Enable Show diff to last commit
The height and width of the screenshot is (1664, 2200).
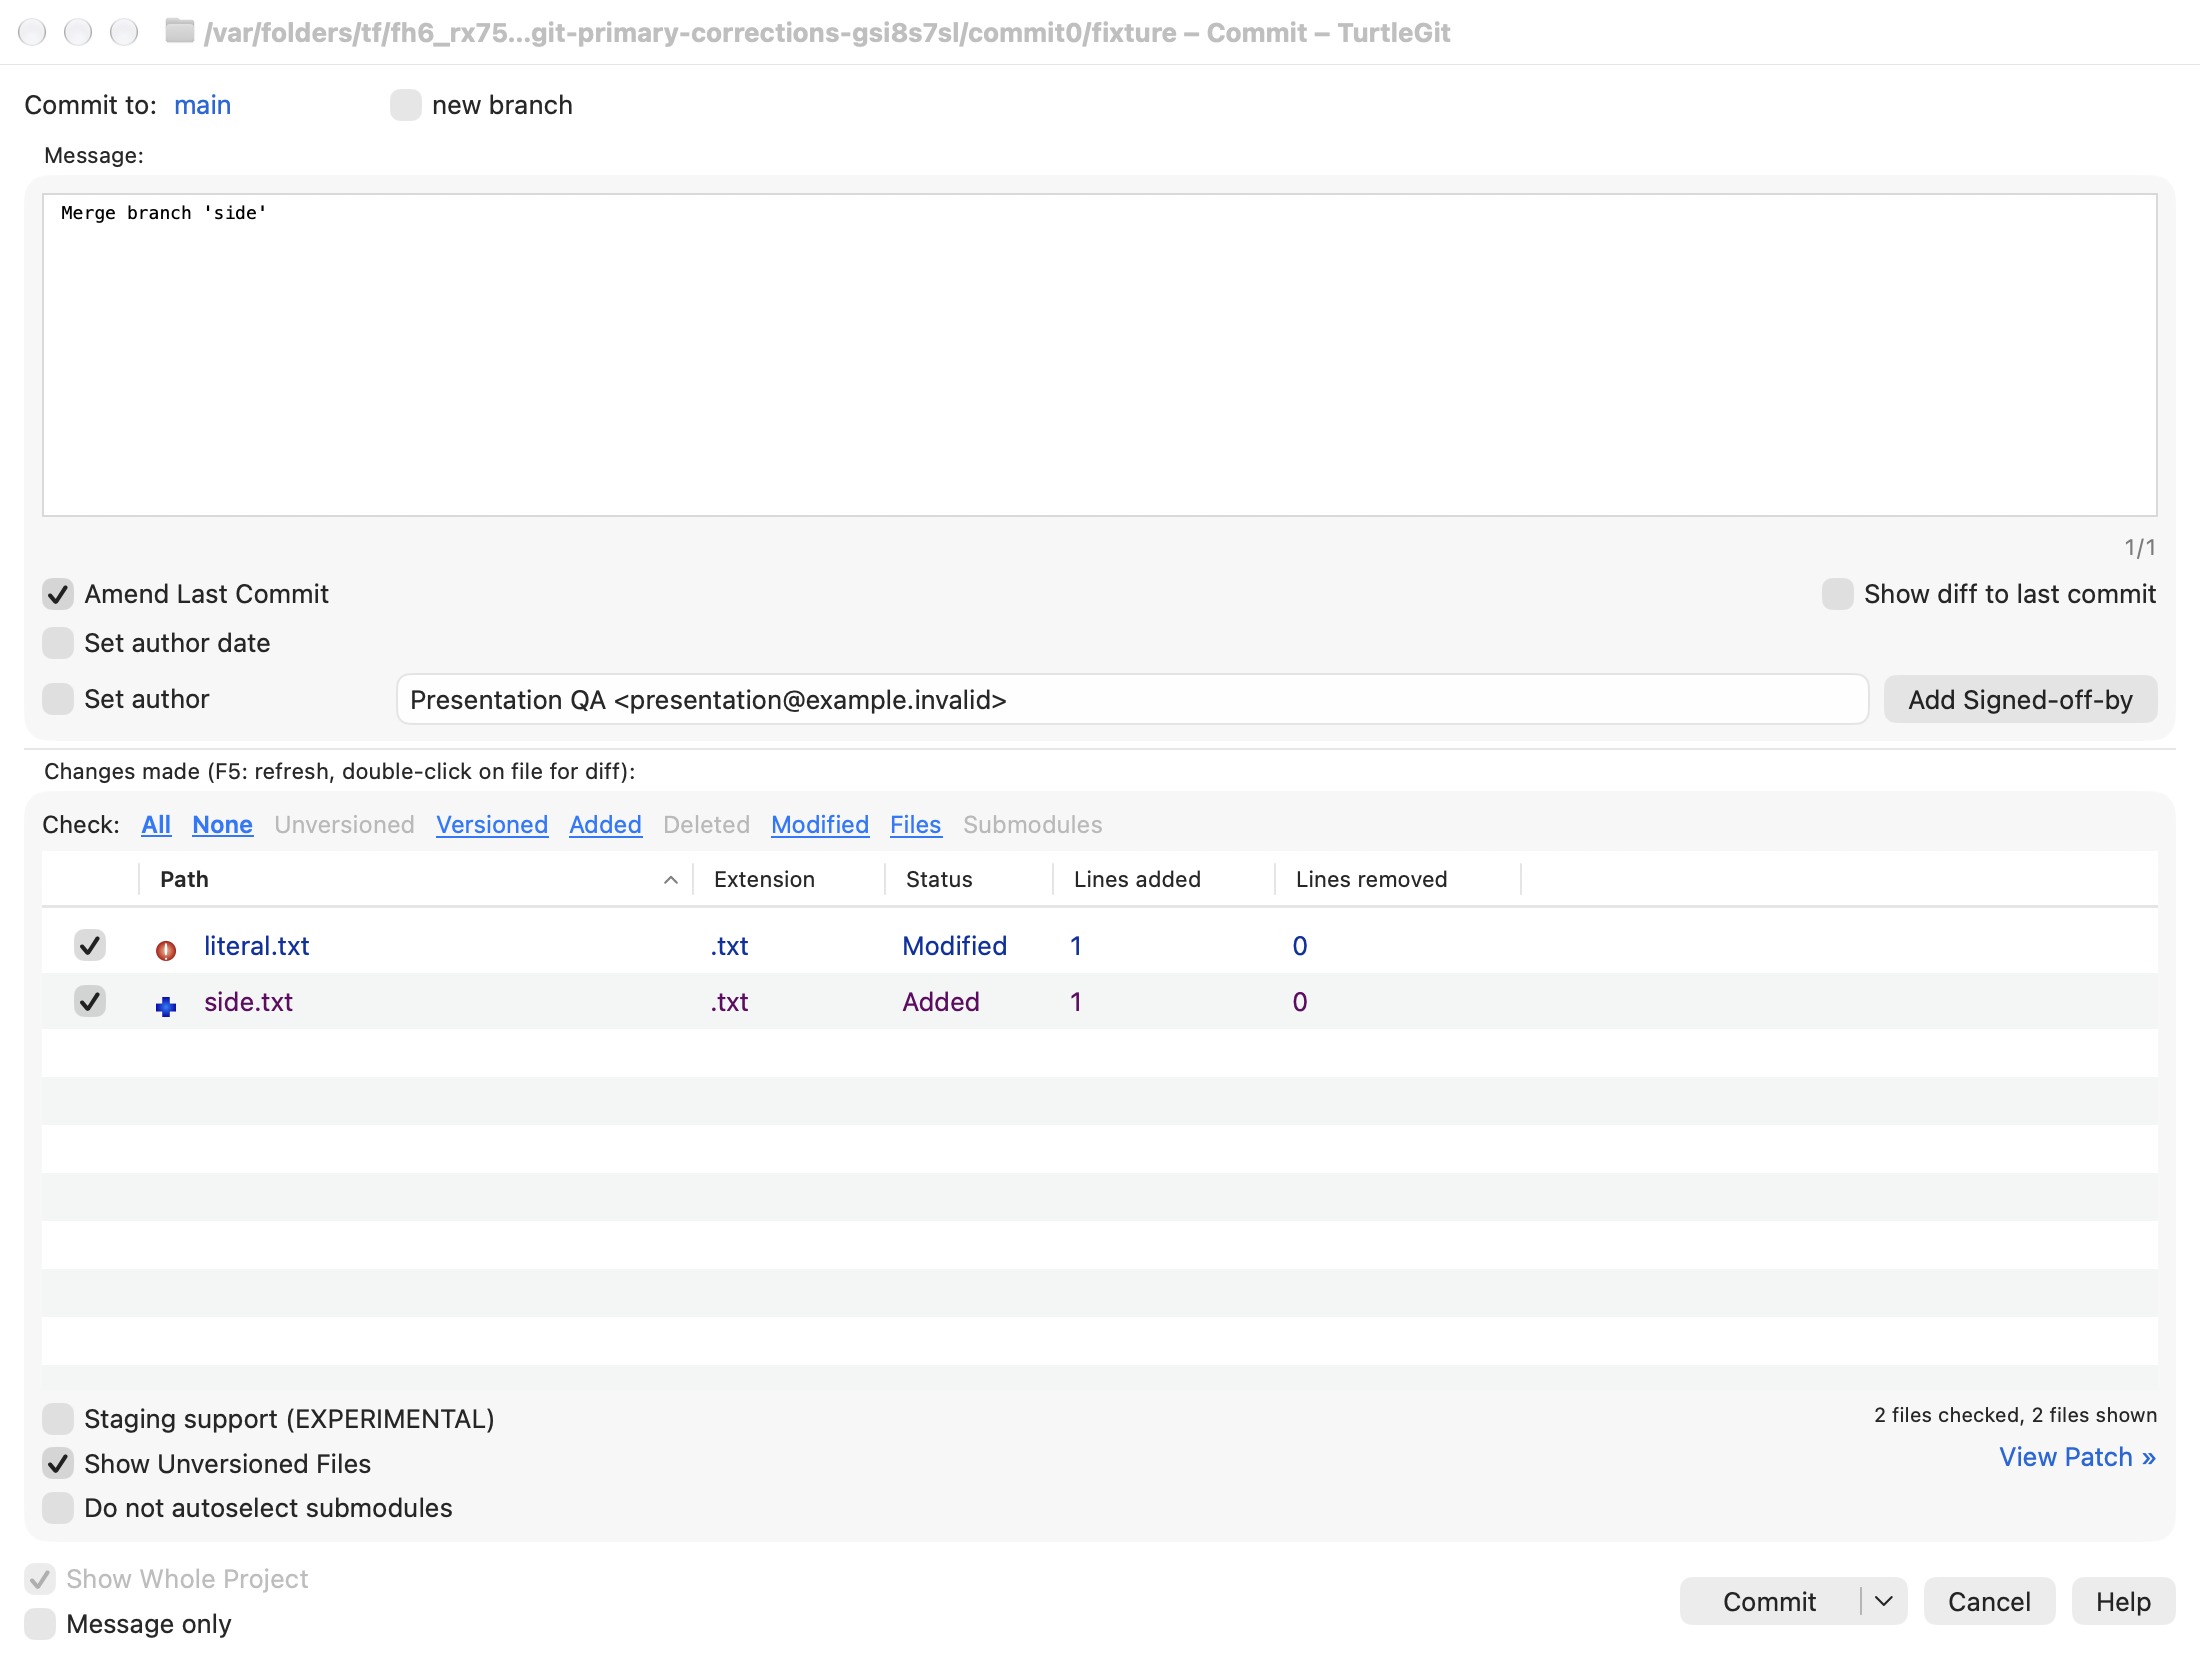pyautogui.click(x=1837, y=594)
